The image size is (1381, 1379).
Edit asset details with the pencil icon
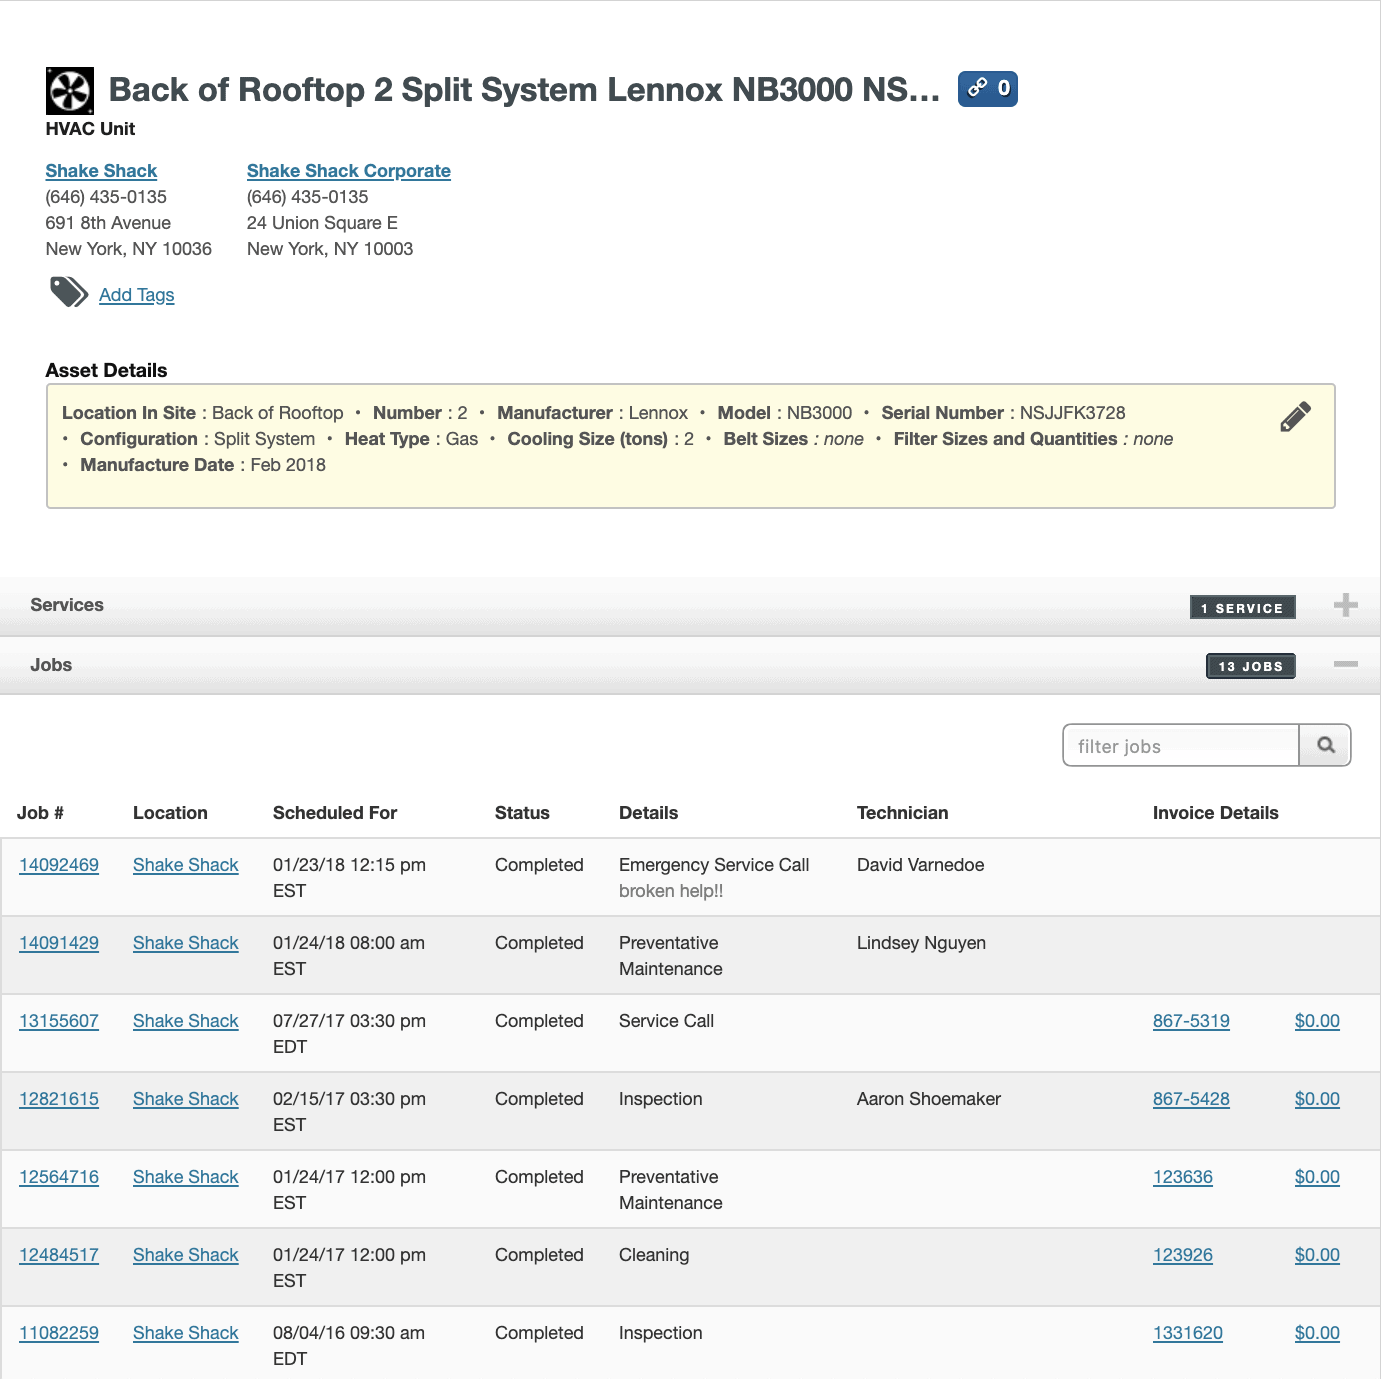point(1295,417)
